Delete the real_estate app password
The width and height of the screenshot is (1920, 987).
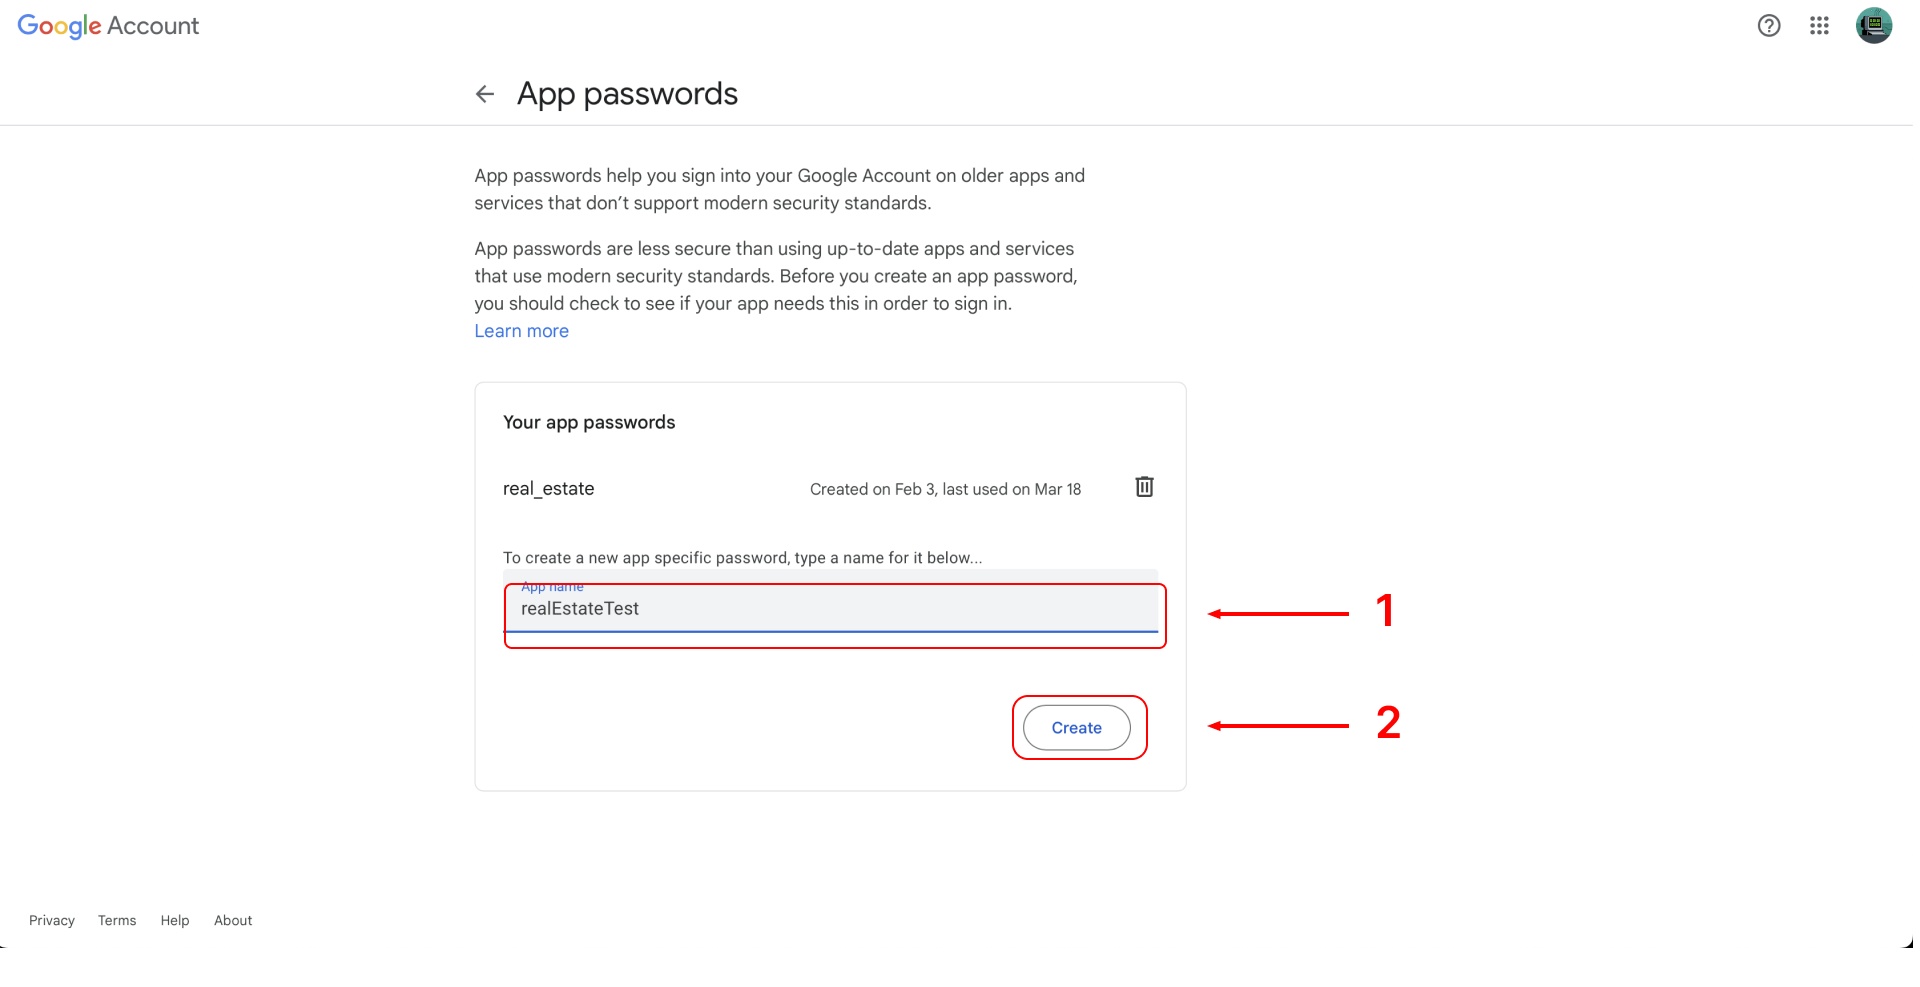tap(1144, 487)
